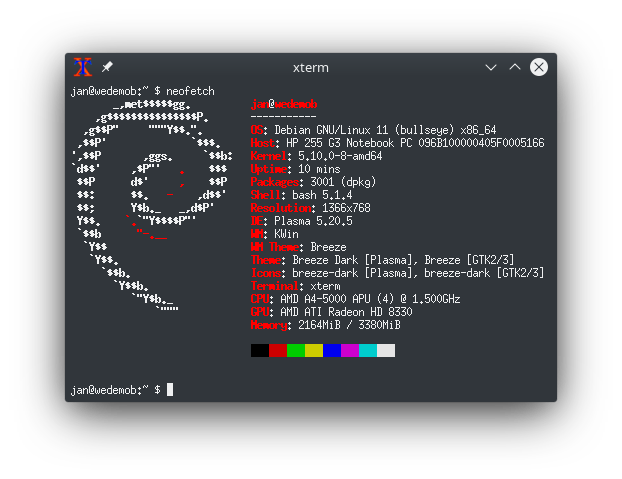This screenshot has width=622, height=479.
Task: Click the Shell line bash 5.1.4
Action: 301,195
